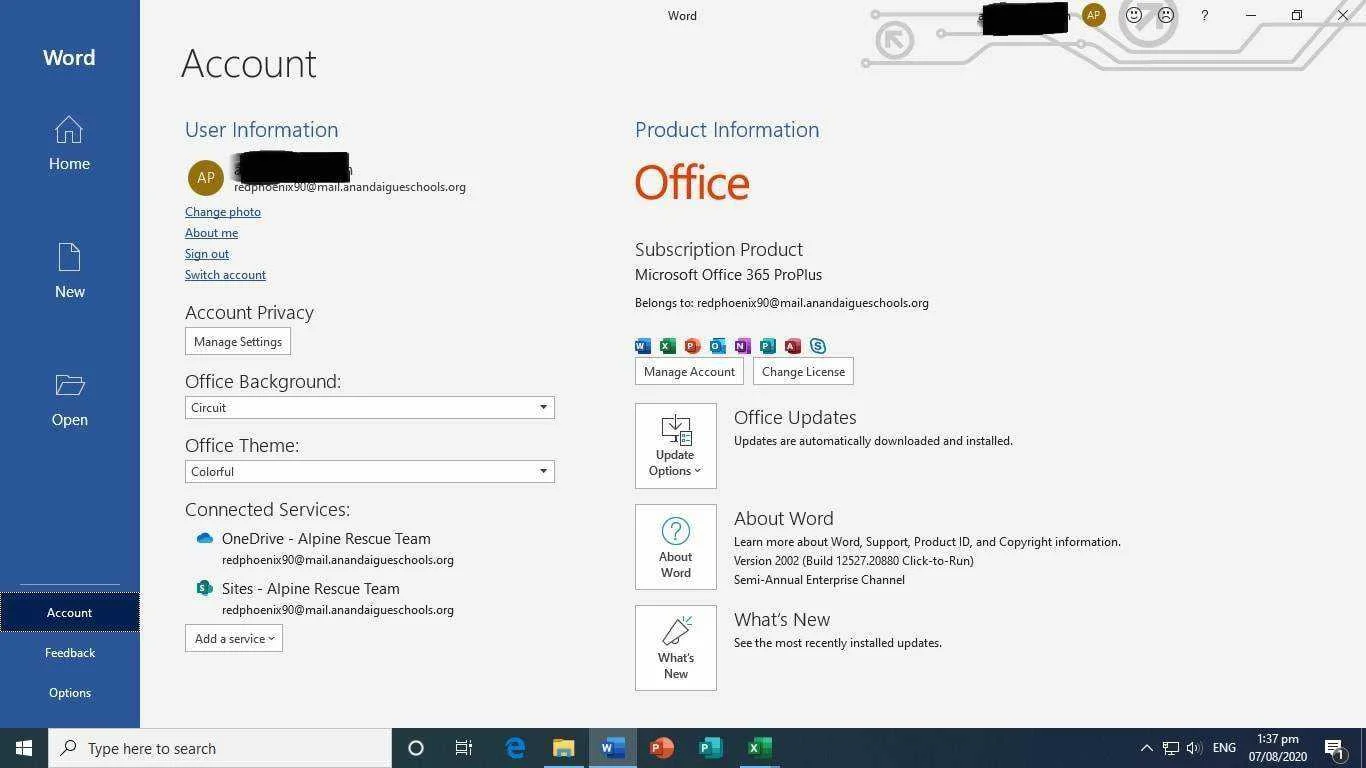Select New in the backstage sidebar
1366x768 pixels.
pyautogui.click(x=69, y=271)
